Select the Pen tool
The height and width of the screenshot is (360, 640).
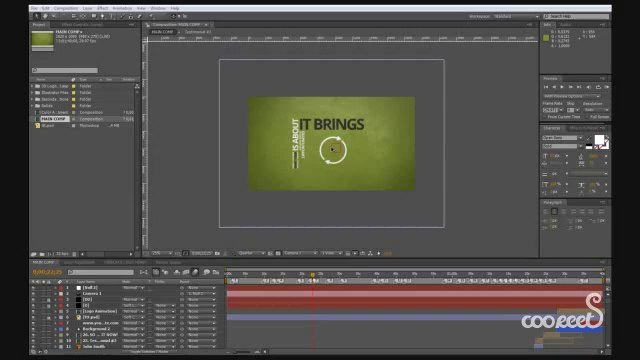102,16
